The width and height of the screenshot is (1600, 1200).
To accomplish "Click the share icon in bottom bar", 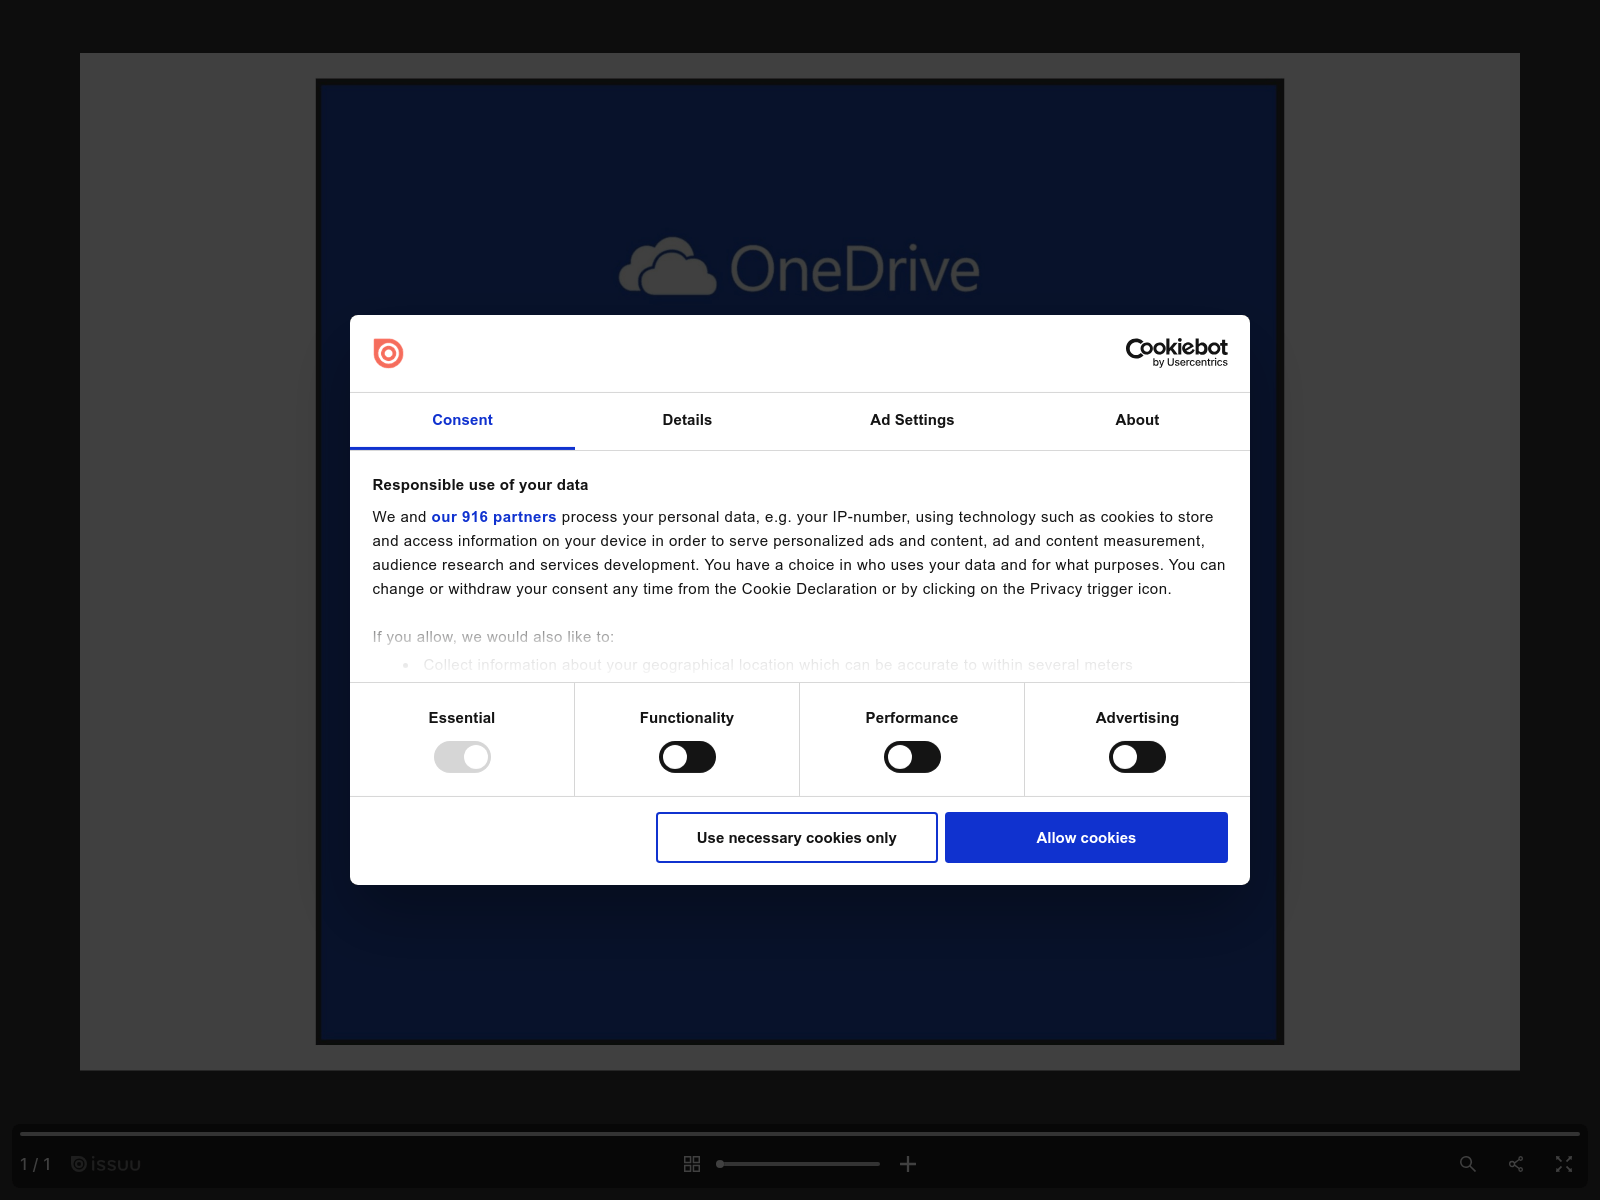I will pyautogui.click(x=1516, y=1164).
